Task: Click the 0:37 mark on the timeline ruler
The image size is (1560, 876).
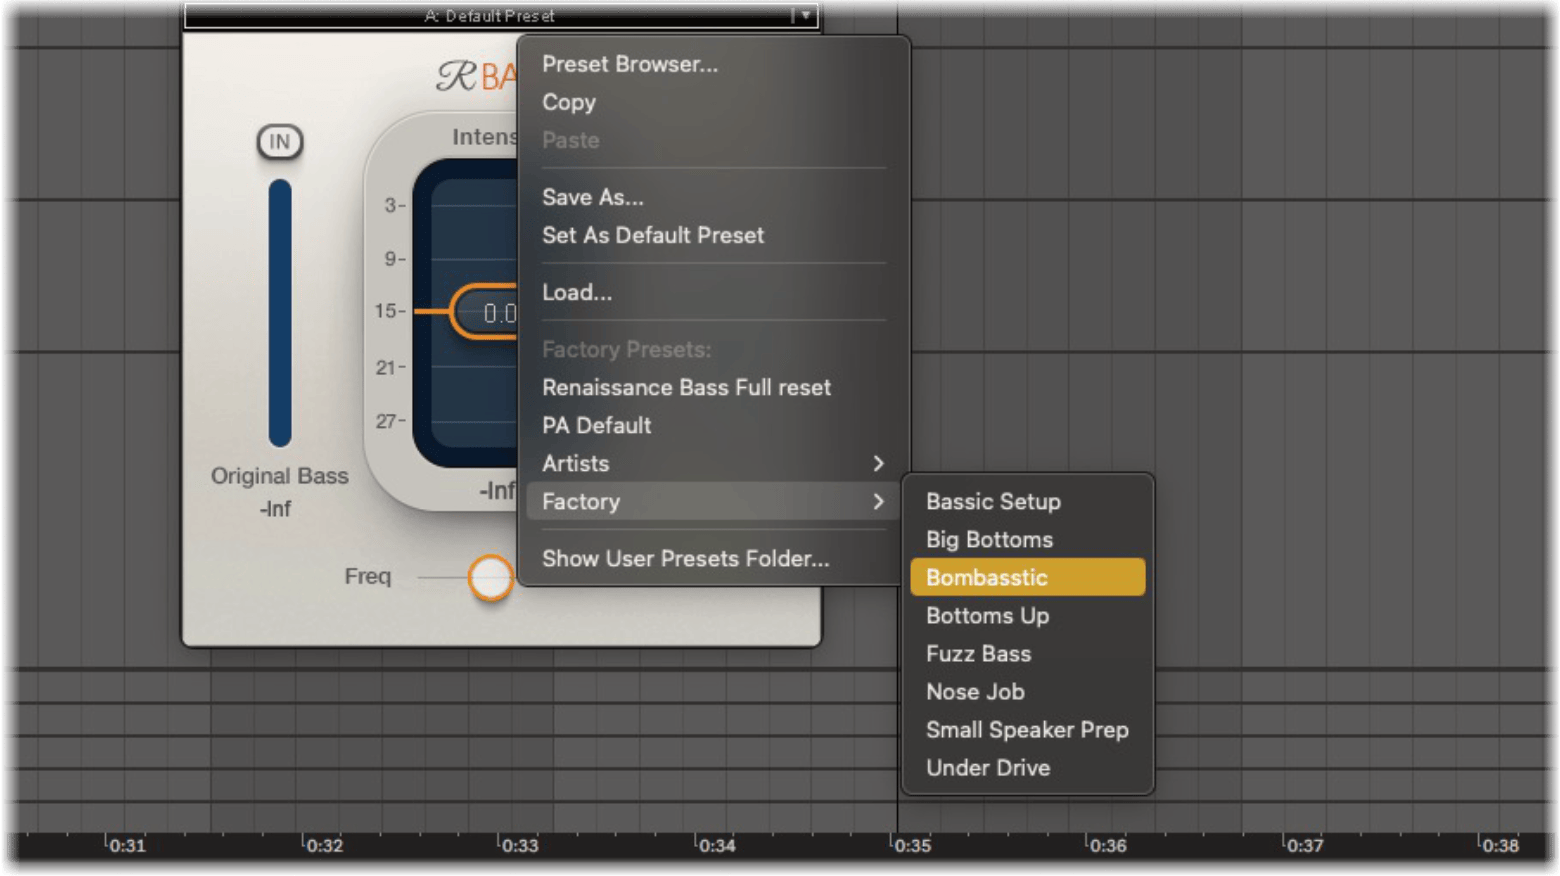Action: tap(1305, 846)
